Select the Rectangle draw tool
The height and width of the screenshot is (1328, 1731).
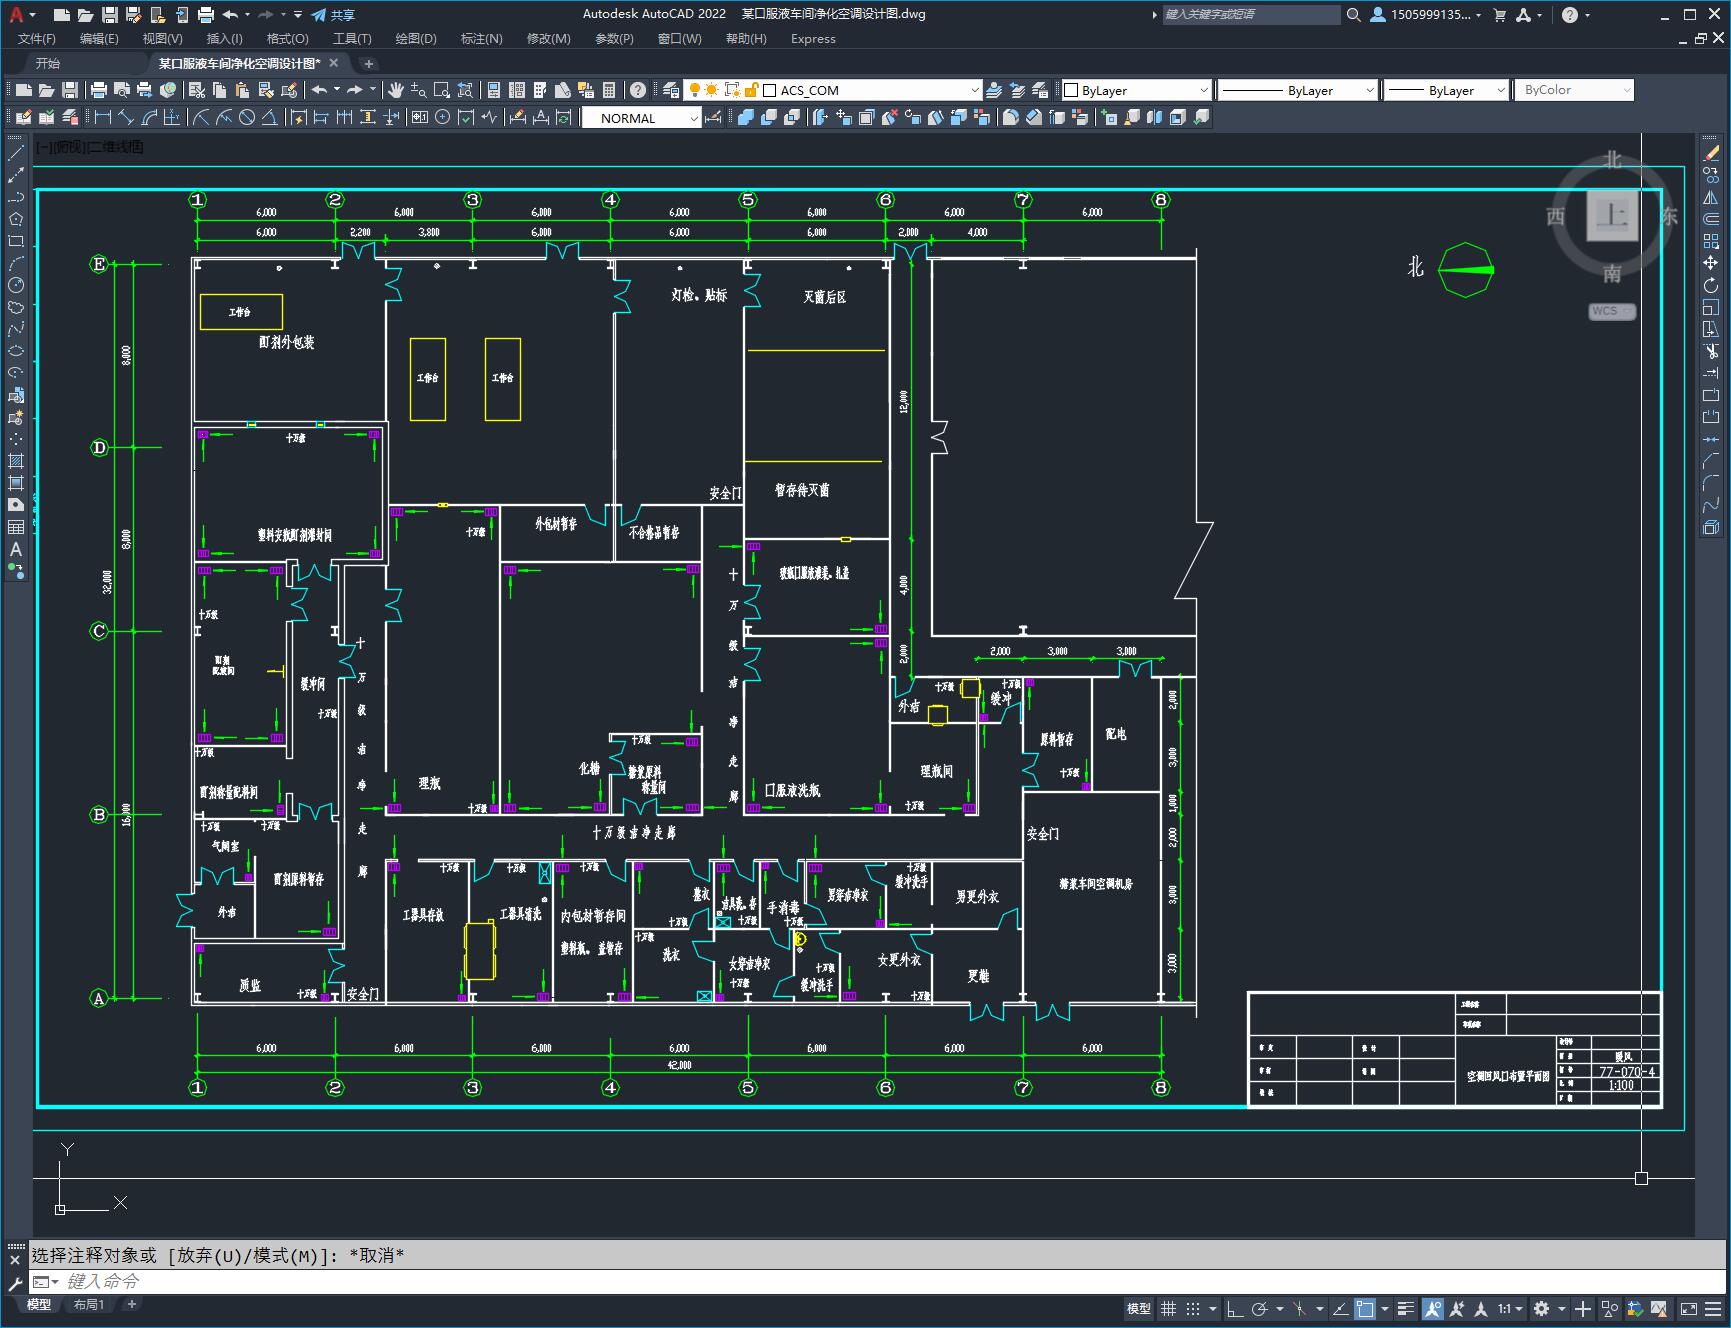pos(16,241)
